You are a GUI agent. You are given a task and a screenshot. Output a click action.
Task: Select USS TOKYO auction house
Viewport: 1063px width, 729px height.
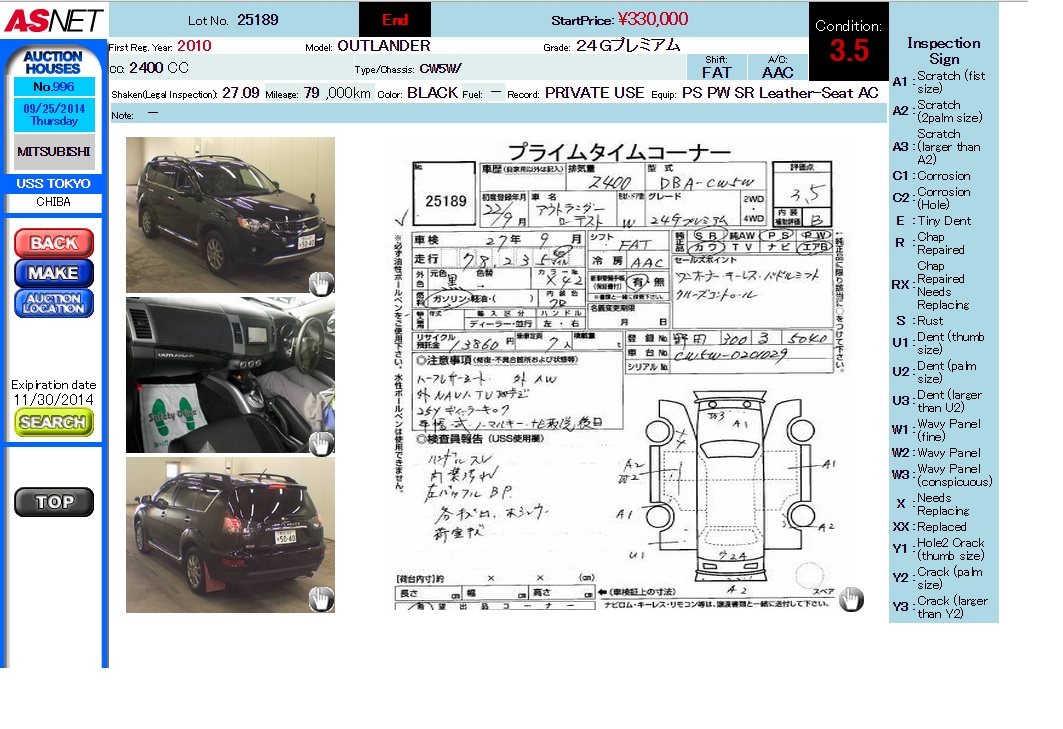(54, 184)
